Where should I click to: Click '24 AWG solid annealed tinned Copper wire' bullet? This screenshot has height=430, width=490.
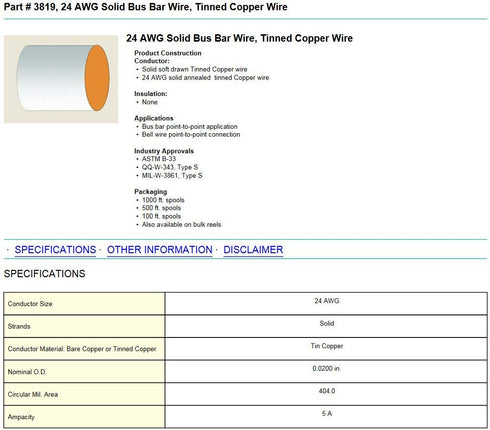pyautogui.click(x=205, y=78)
